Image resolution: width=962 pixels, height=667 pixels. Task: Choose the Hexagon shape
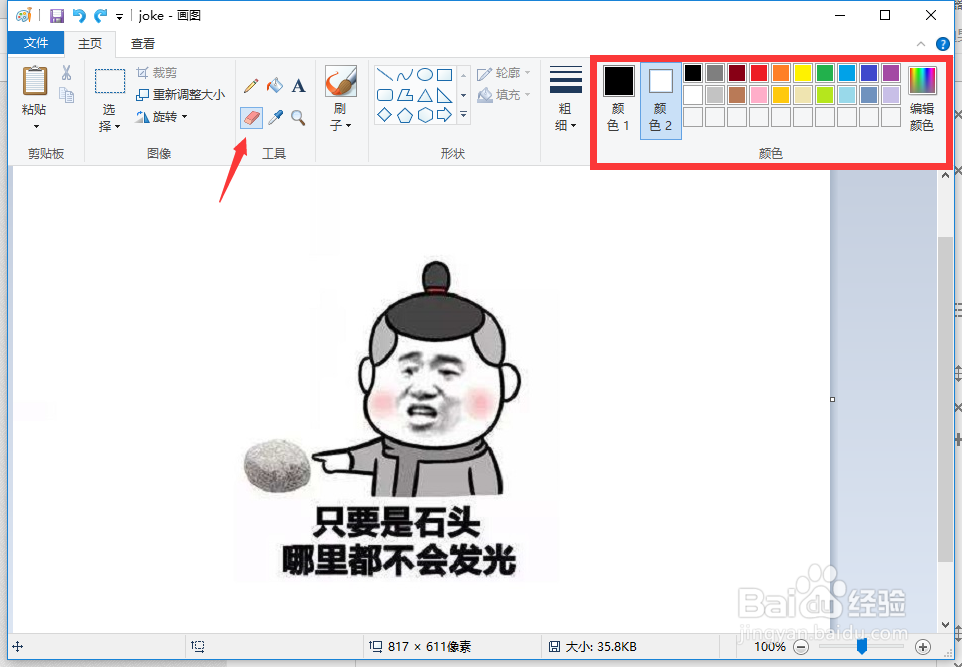pyautogui.click(x=425, y=115)
